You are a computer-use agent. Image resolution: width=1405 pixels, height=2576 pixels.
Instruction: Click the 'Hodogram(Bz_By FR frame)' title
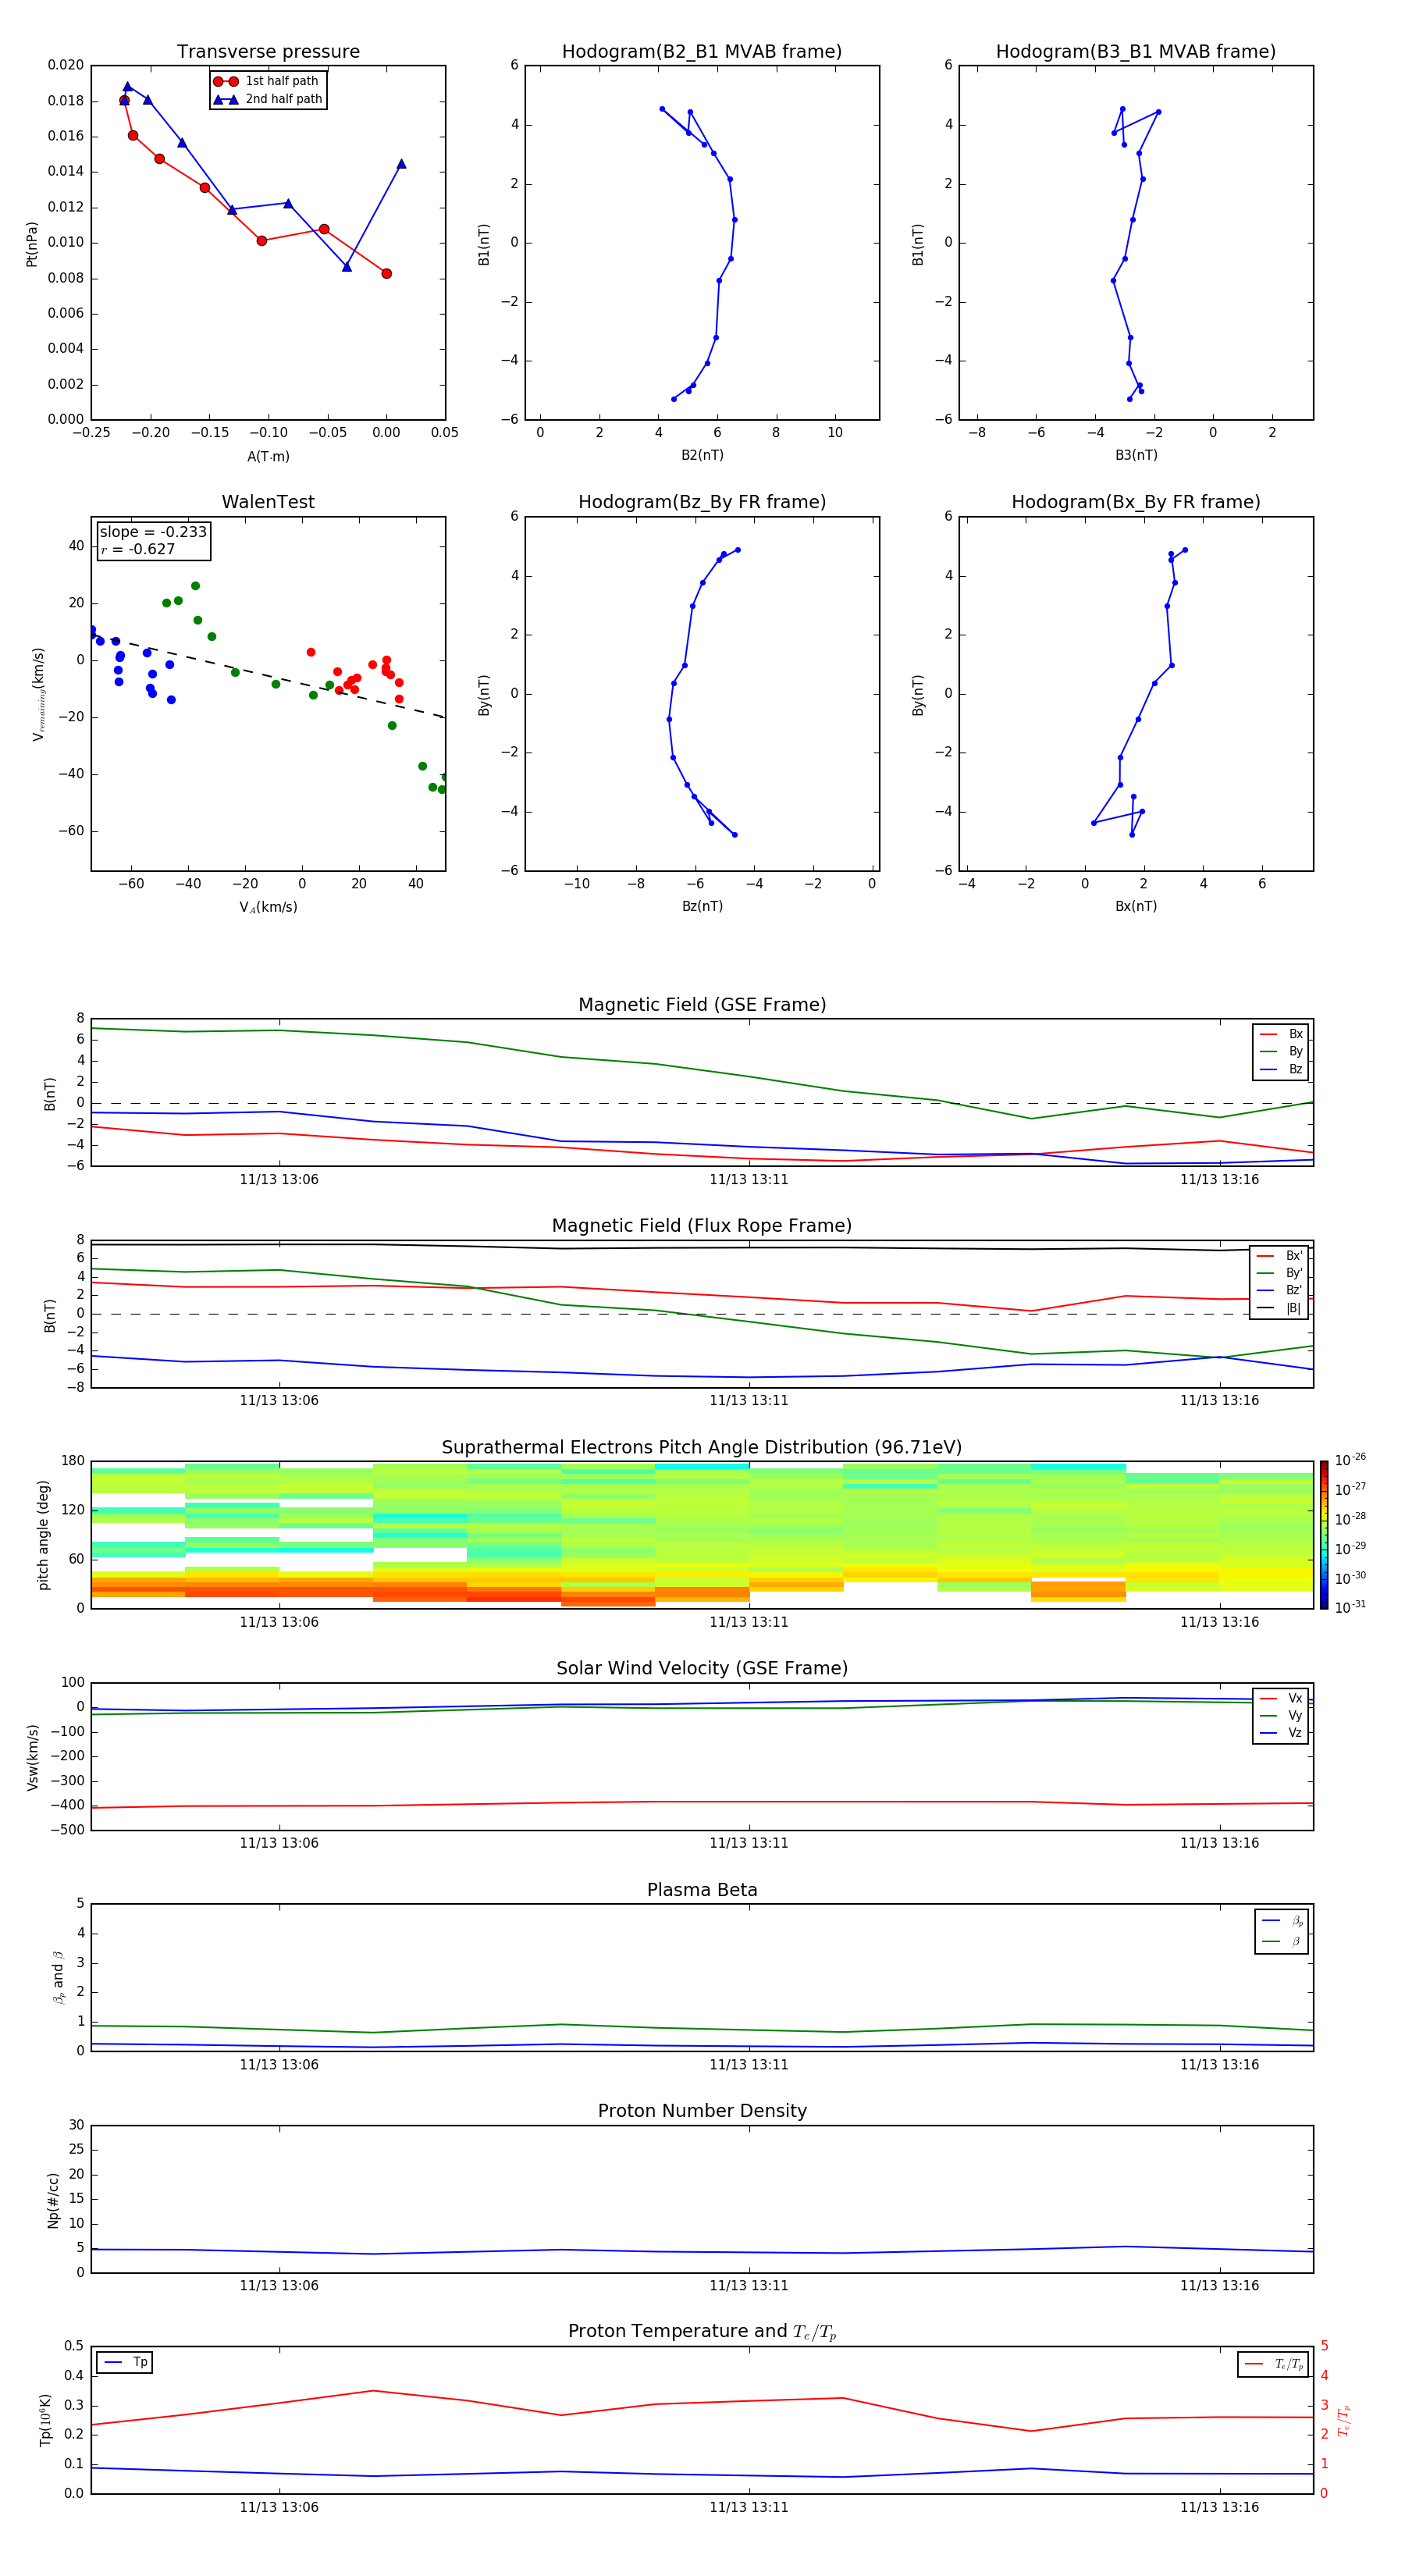[x=702, y=502]
